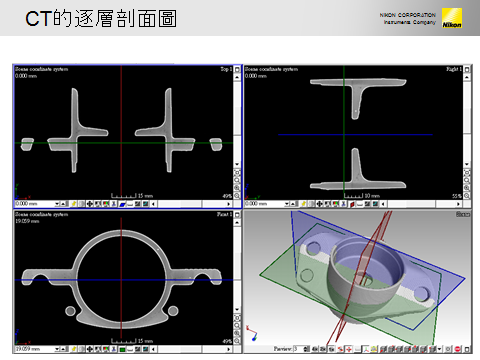Screen dimensions: 480x360
Task: Select the pan/move tool in Top view toolbar
Action: coord(90,204)
